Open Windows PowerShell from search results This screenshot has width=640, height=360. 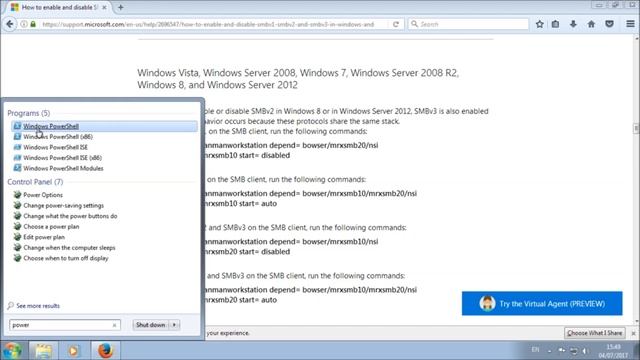(x=104, y=126)
